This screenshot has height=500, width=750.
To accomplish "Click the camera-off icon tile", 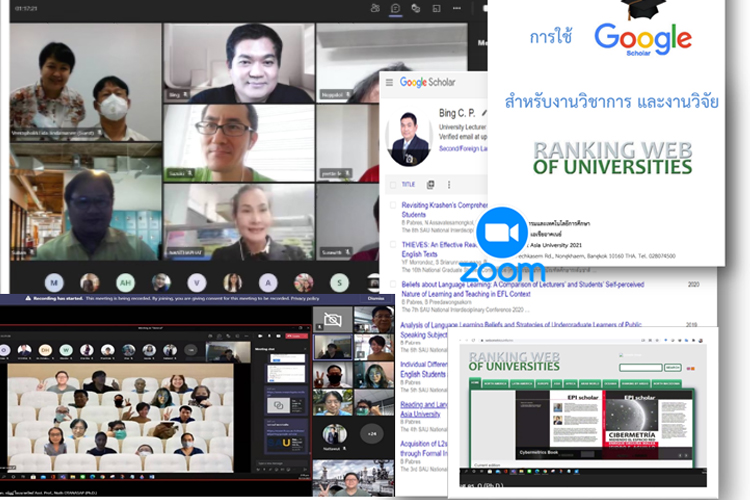I will (332, 319).
